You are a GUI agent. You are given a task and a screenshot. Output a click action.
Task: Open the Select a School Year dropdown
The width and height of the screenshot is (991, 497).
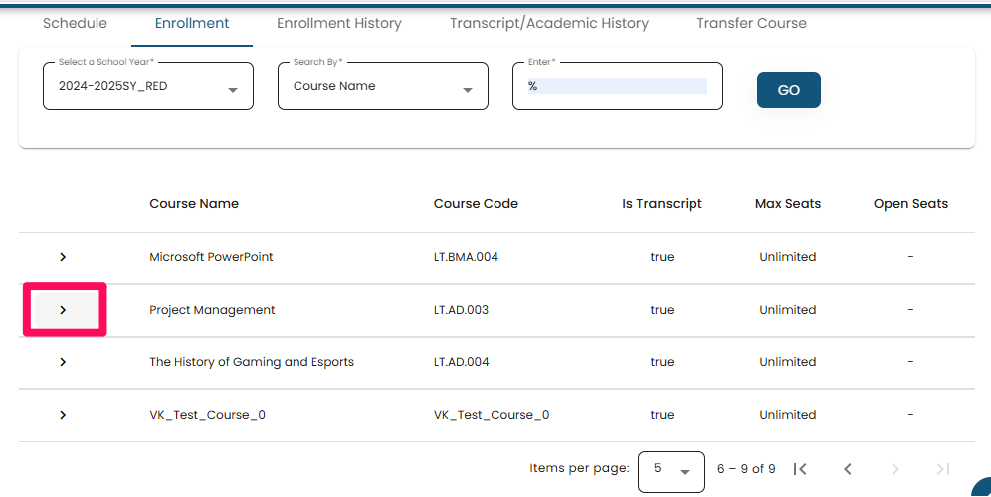pos(148,87)
